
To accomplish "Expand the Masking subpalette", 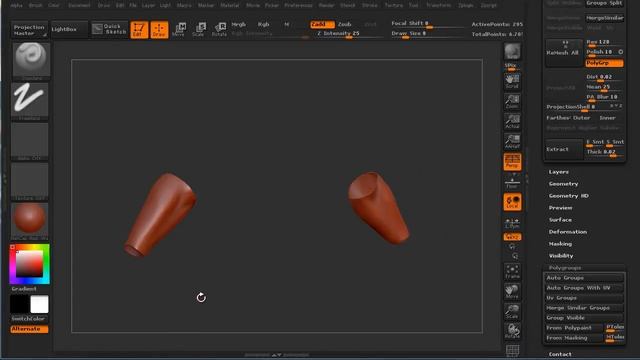I will tap(560, 244).
